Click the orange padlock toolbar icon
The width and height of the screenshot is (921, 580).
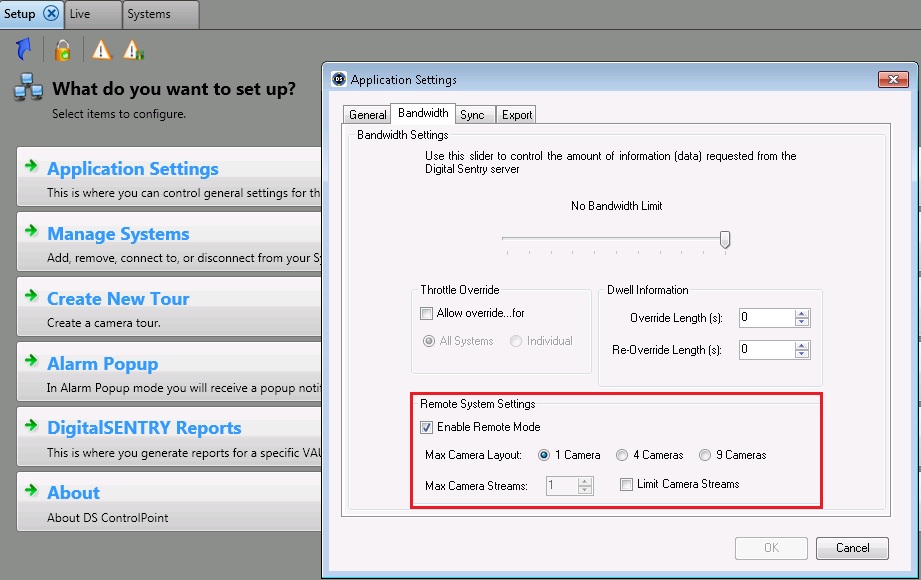(x=62, y=50)
